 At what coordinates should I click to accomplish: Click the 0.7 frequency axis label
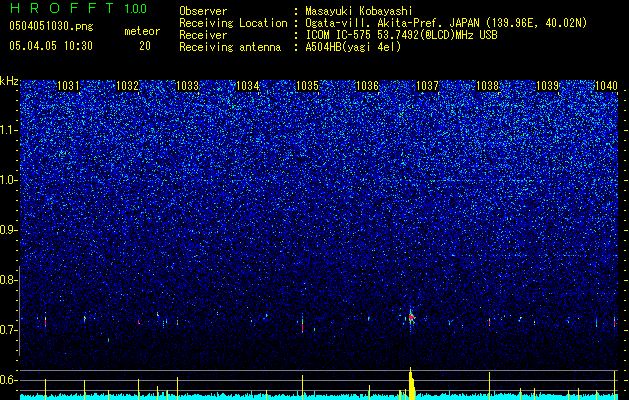point(8,330)
